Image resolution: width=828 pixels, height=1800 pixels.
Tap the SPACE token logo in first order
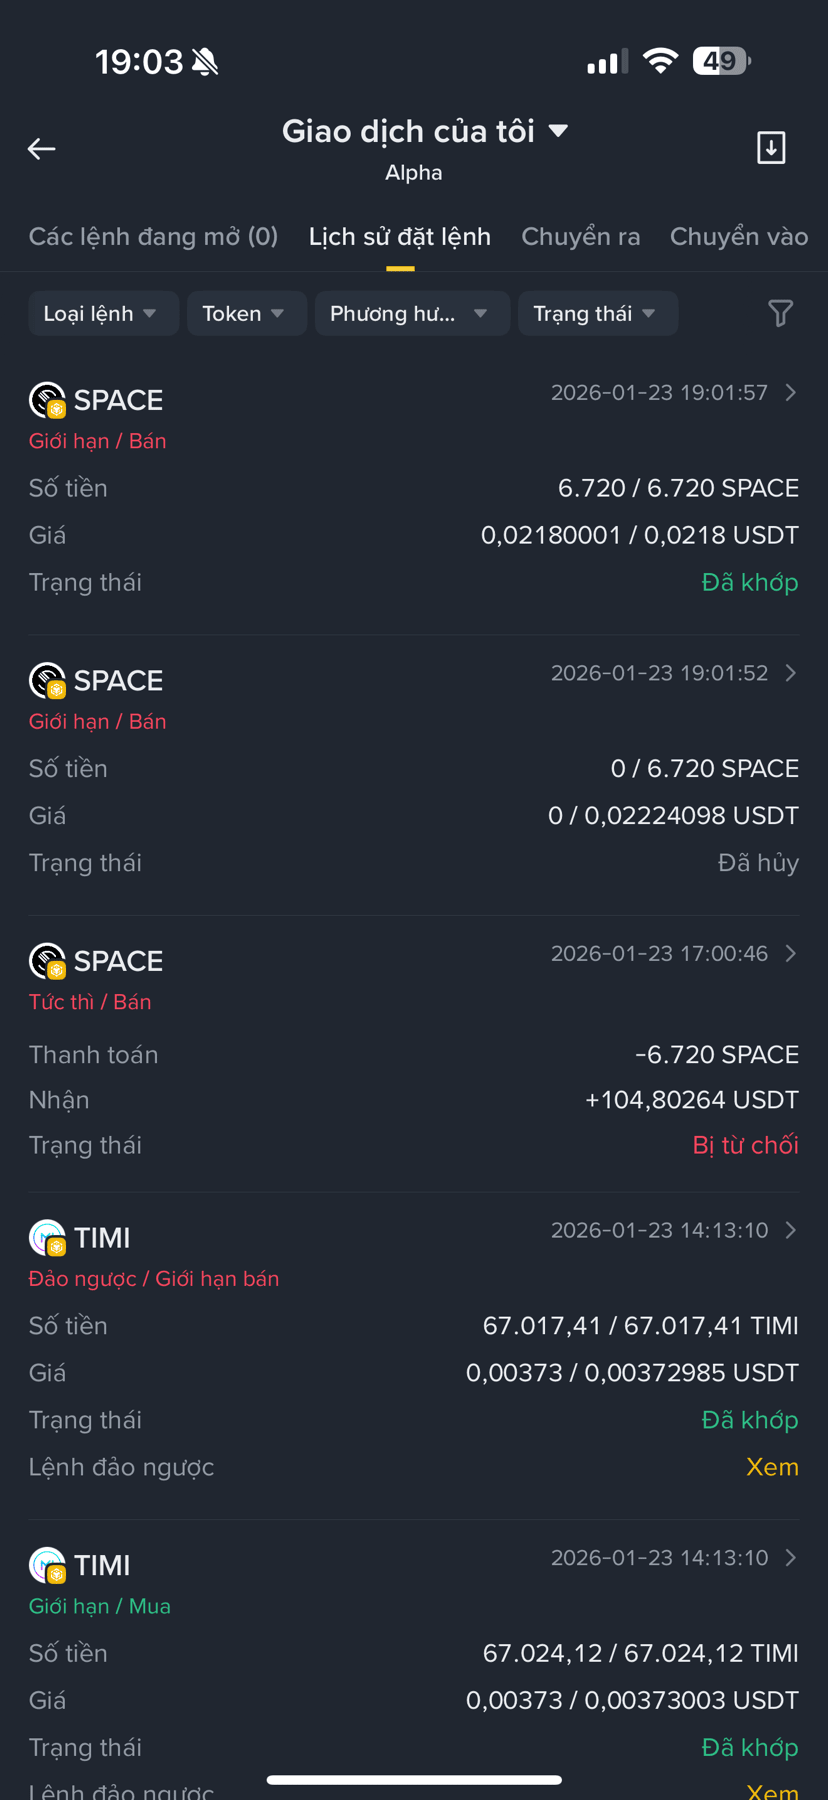pos(47,400)
